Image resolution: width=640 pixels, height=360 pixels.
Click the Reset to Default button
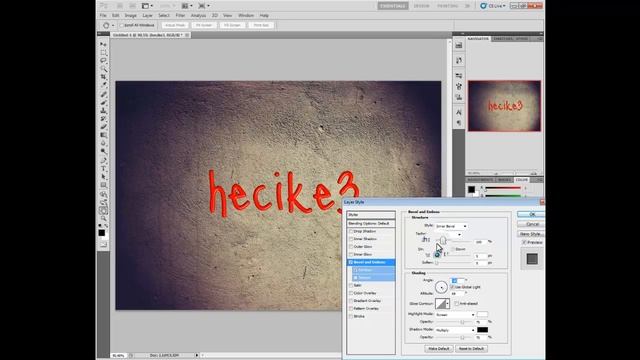click(471, 349)
